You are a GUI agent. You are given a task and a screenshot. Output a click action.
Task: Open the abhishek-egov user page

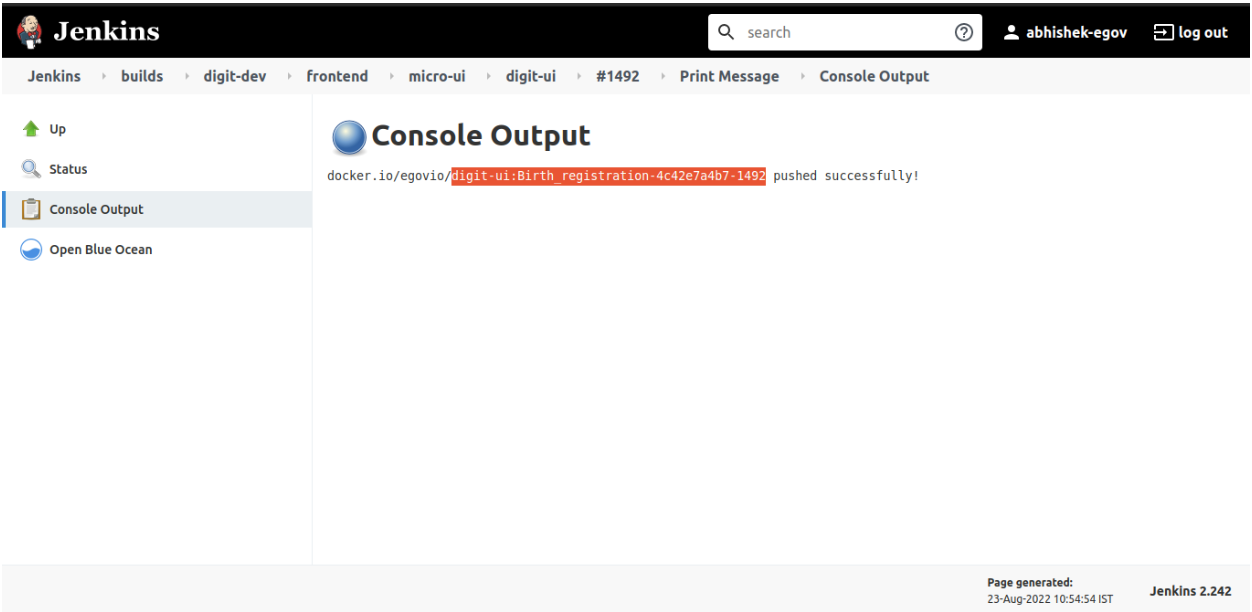coord(1076,32)
